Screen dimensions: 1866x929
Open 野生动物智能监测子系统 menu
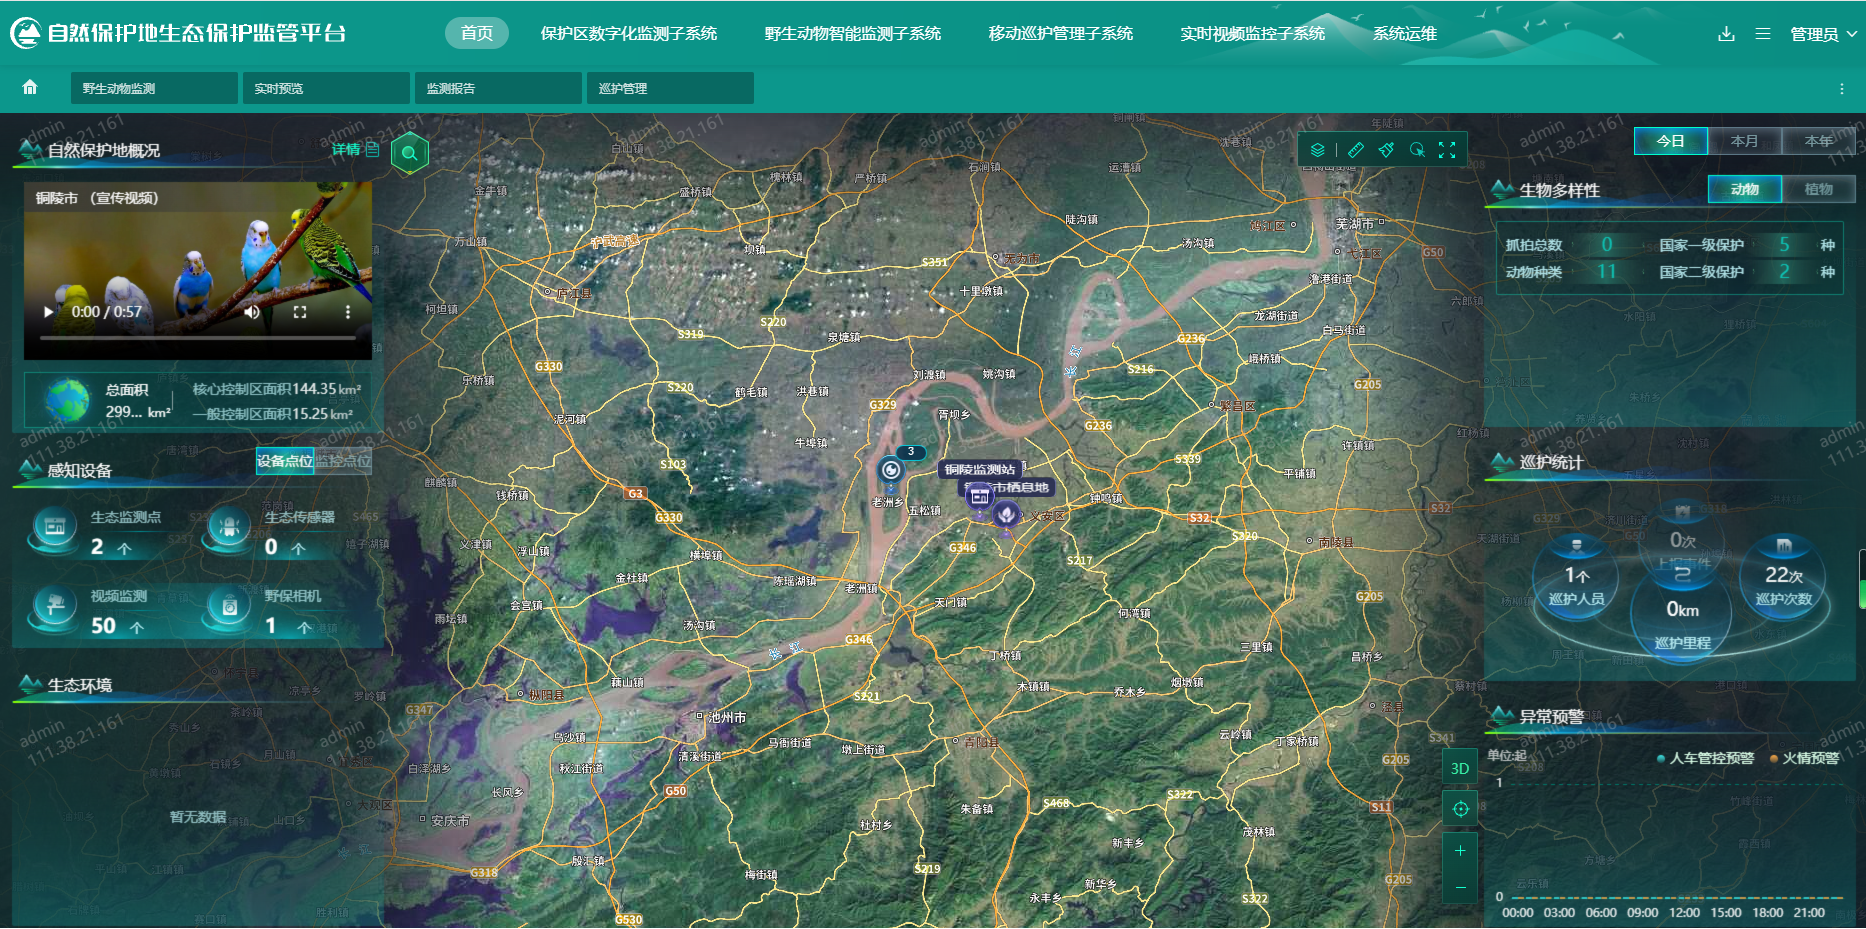pyautogui.click(x=852, y=33)
